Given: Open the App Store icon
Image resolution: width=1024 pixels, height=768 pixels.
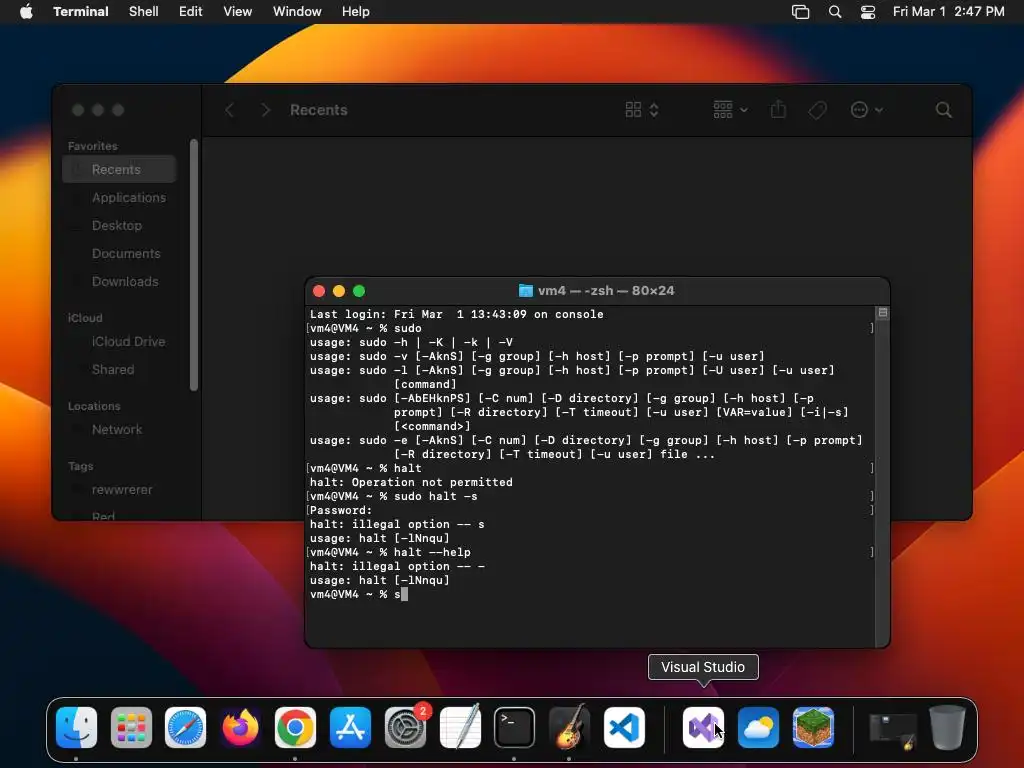Looking at the screenshot, I should click(x=350, y=727).
